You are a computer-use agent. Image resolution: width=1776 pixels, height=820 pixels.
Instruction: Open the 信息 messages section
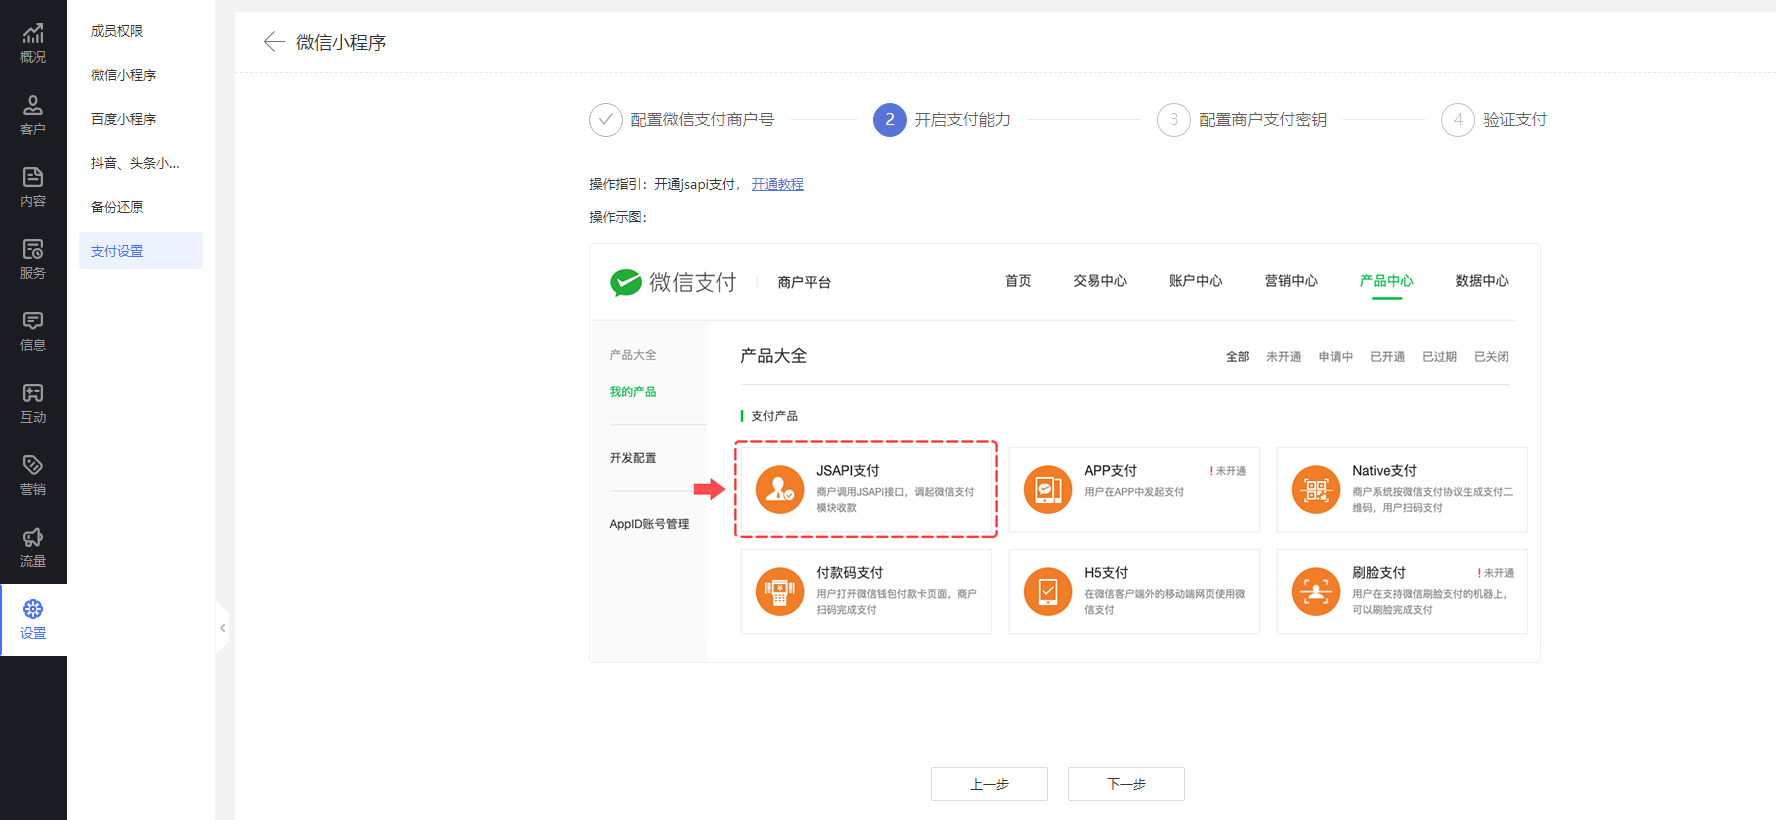(x=33, y=332)
